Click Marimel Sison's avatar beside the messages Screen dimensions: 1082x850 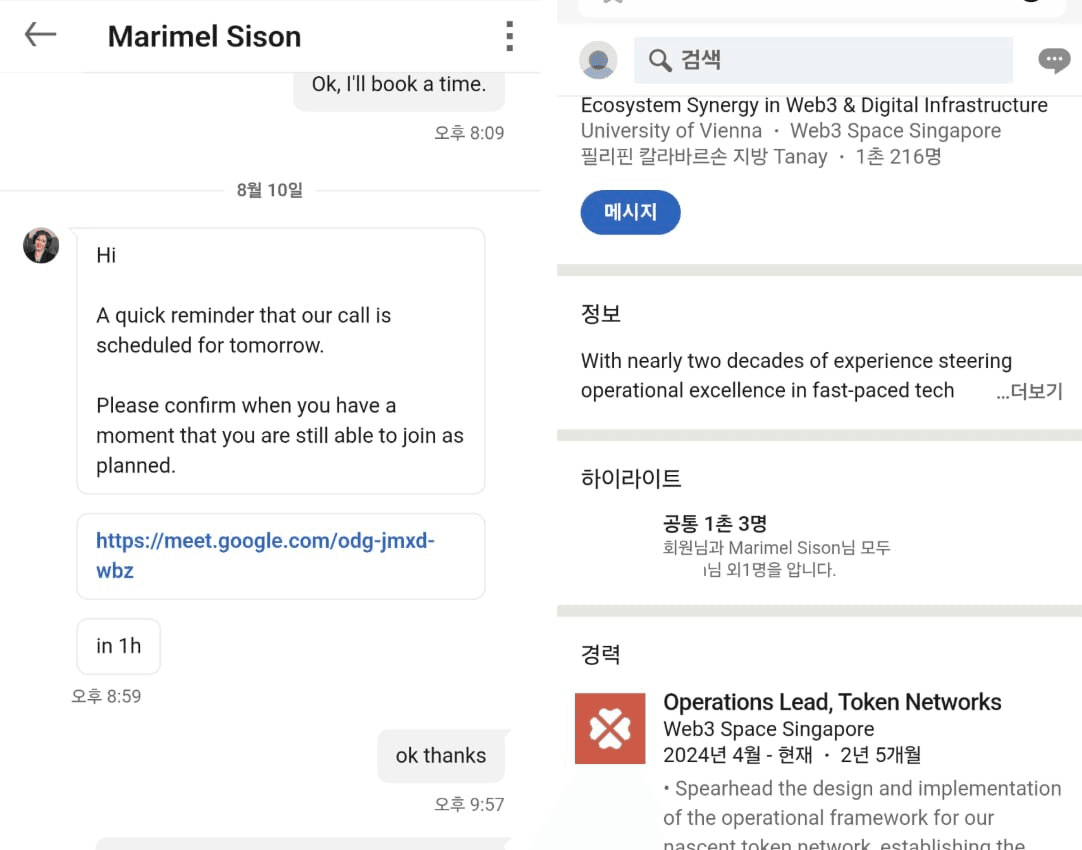tap(41, 246)
